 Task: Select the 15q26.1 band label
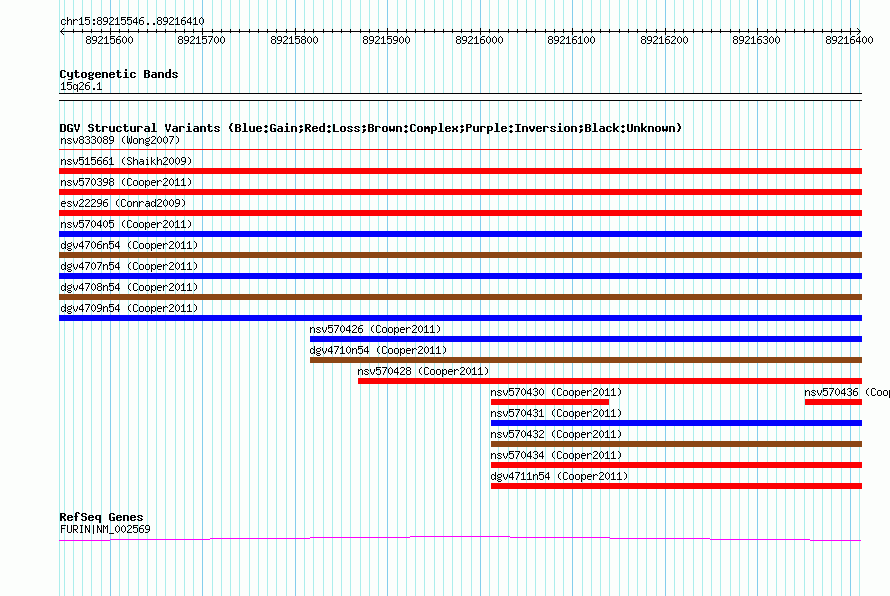(x=81, y=86)
